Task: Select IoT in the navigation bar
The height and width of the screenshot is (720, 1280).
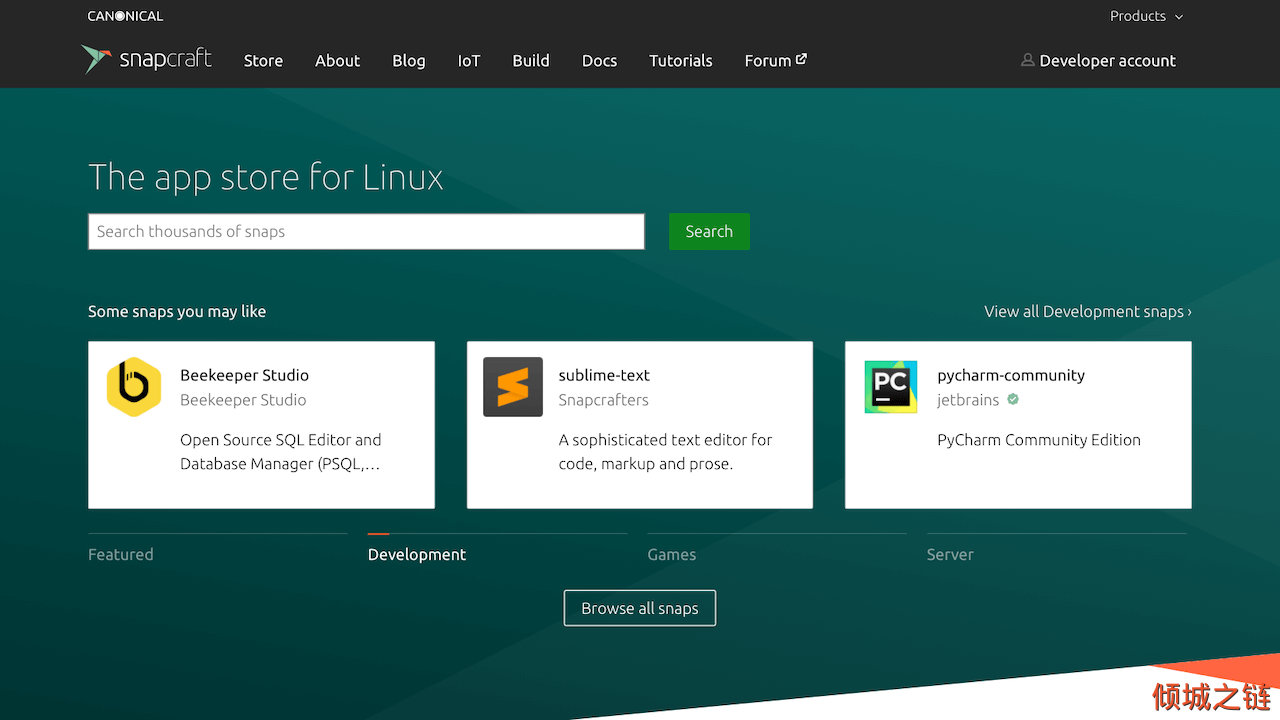Action: [469, 60]
